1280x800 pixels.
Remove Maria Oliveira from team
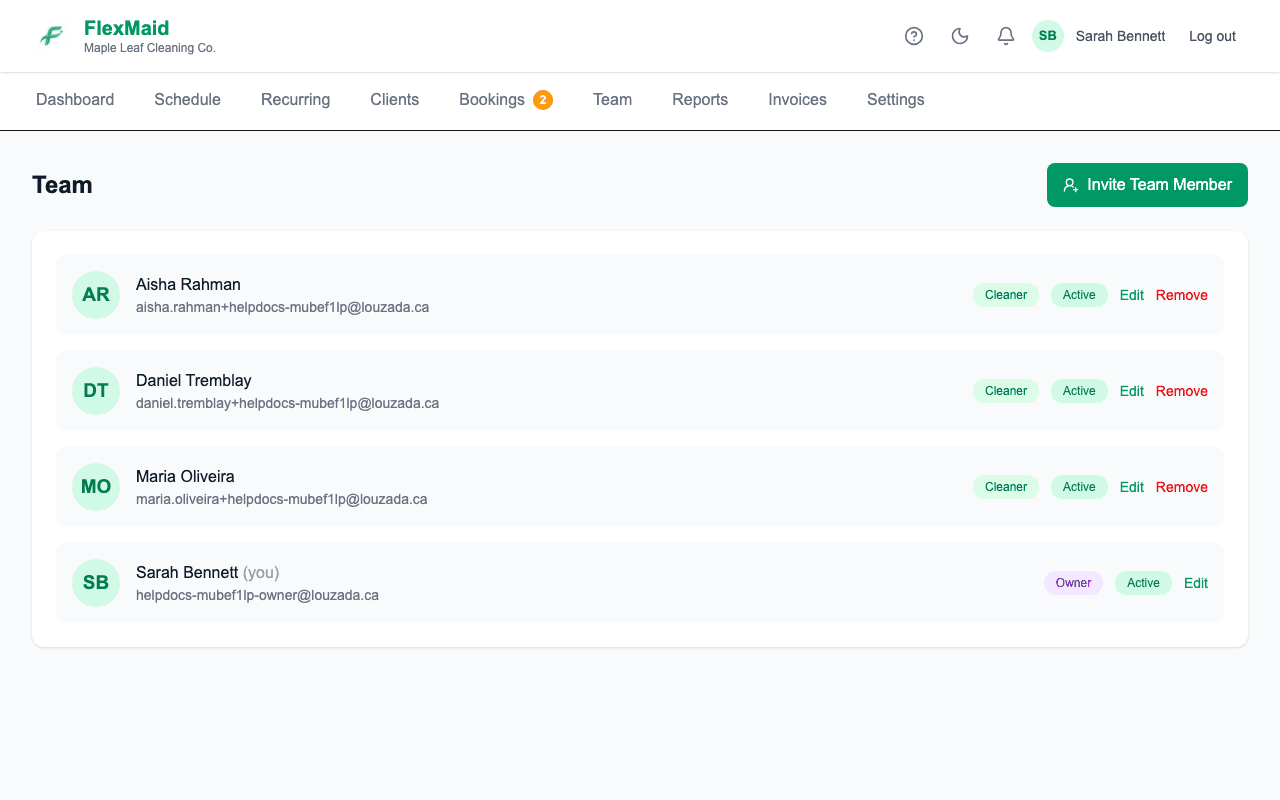pos(1182,487)
